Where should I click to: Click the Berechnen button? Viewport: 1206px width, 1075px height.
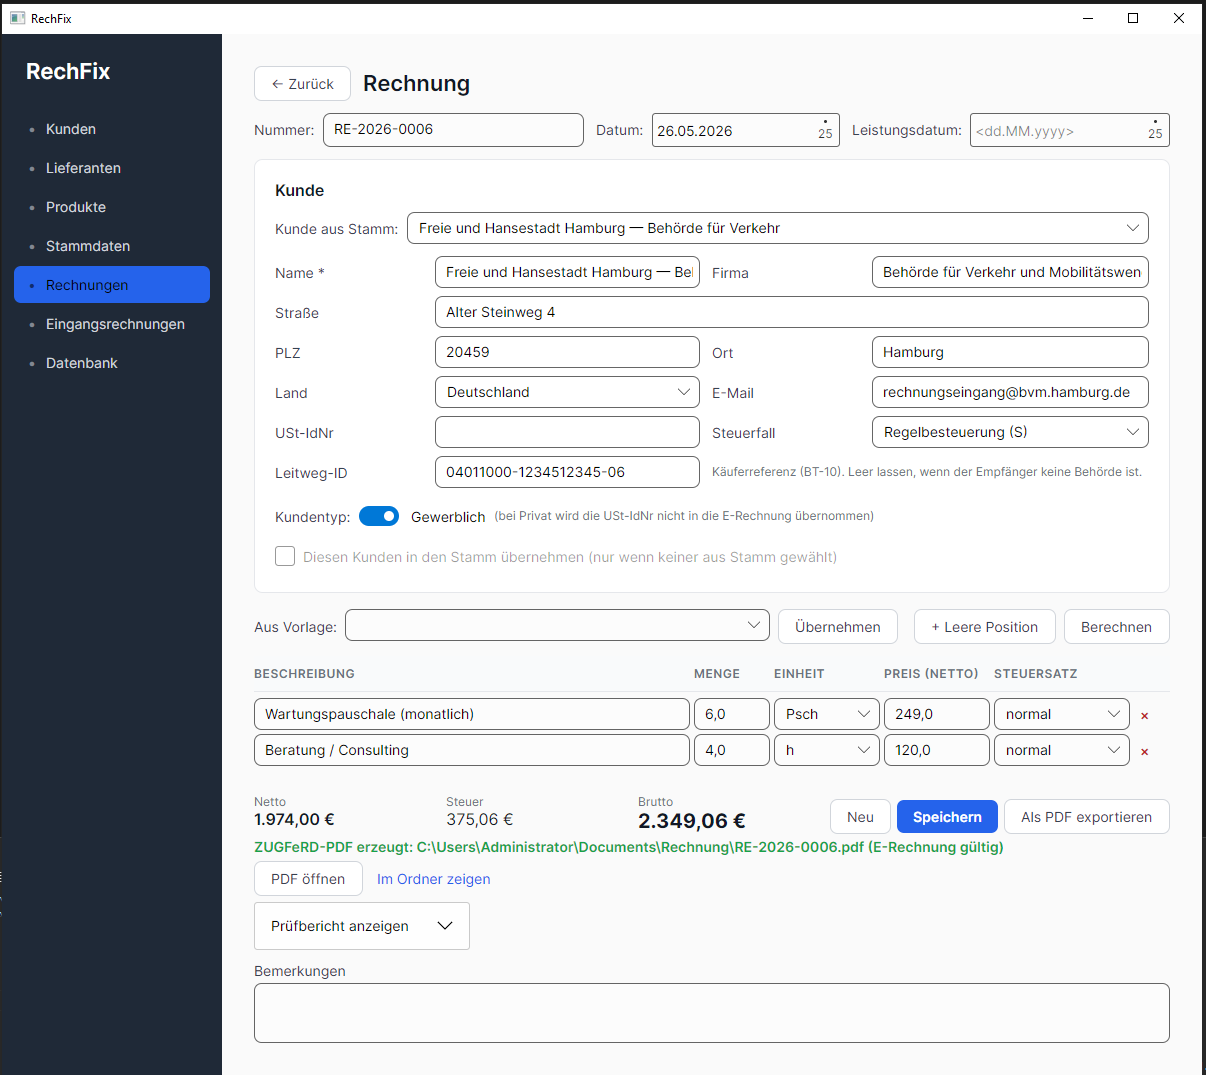tap(1117, 627)
